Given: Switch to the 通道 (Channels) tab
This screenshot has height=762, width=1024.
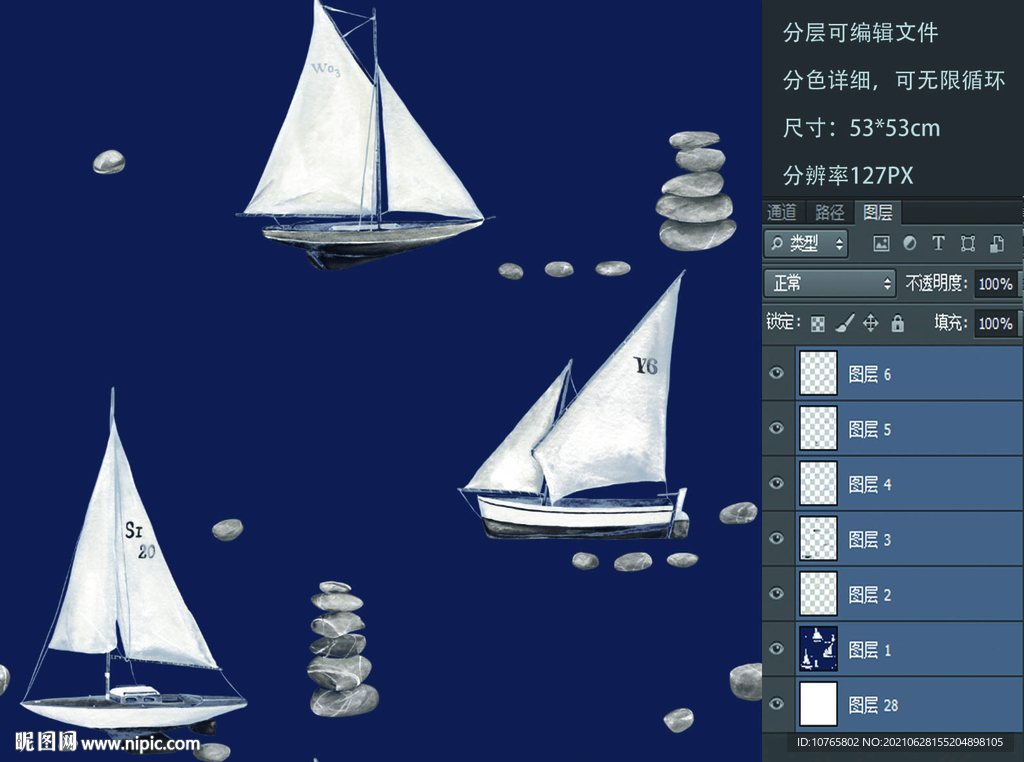Looking at the screenshot, I should [x=781, y=212].
